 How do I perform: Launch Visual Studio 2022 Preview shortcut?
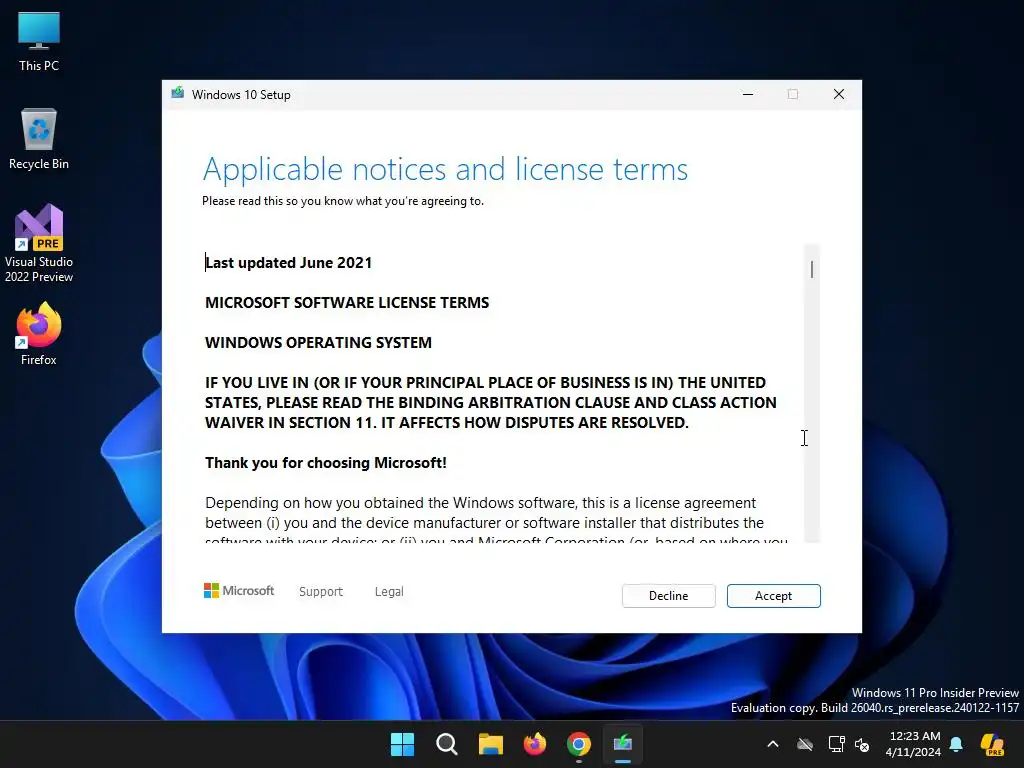pyautogui.click(x=39, y=243)
